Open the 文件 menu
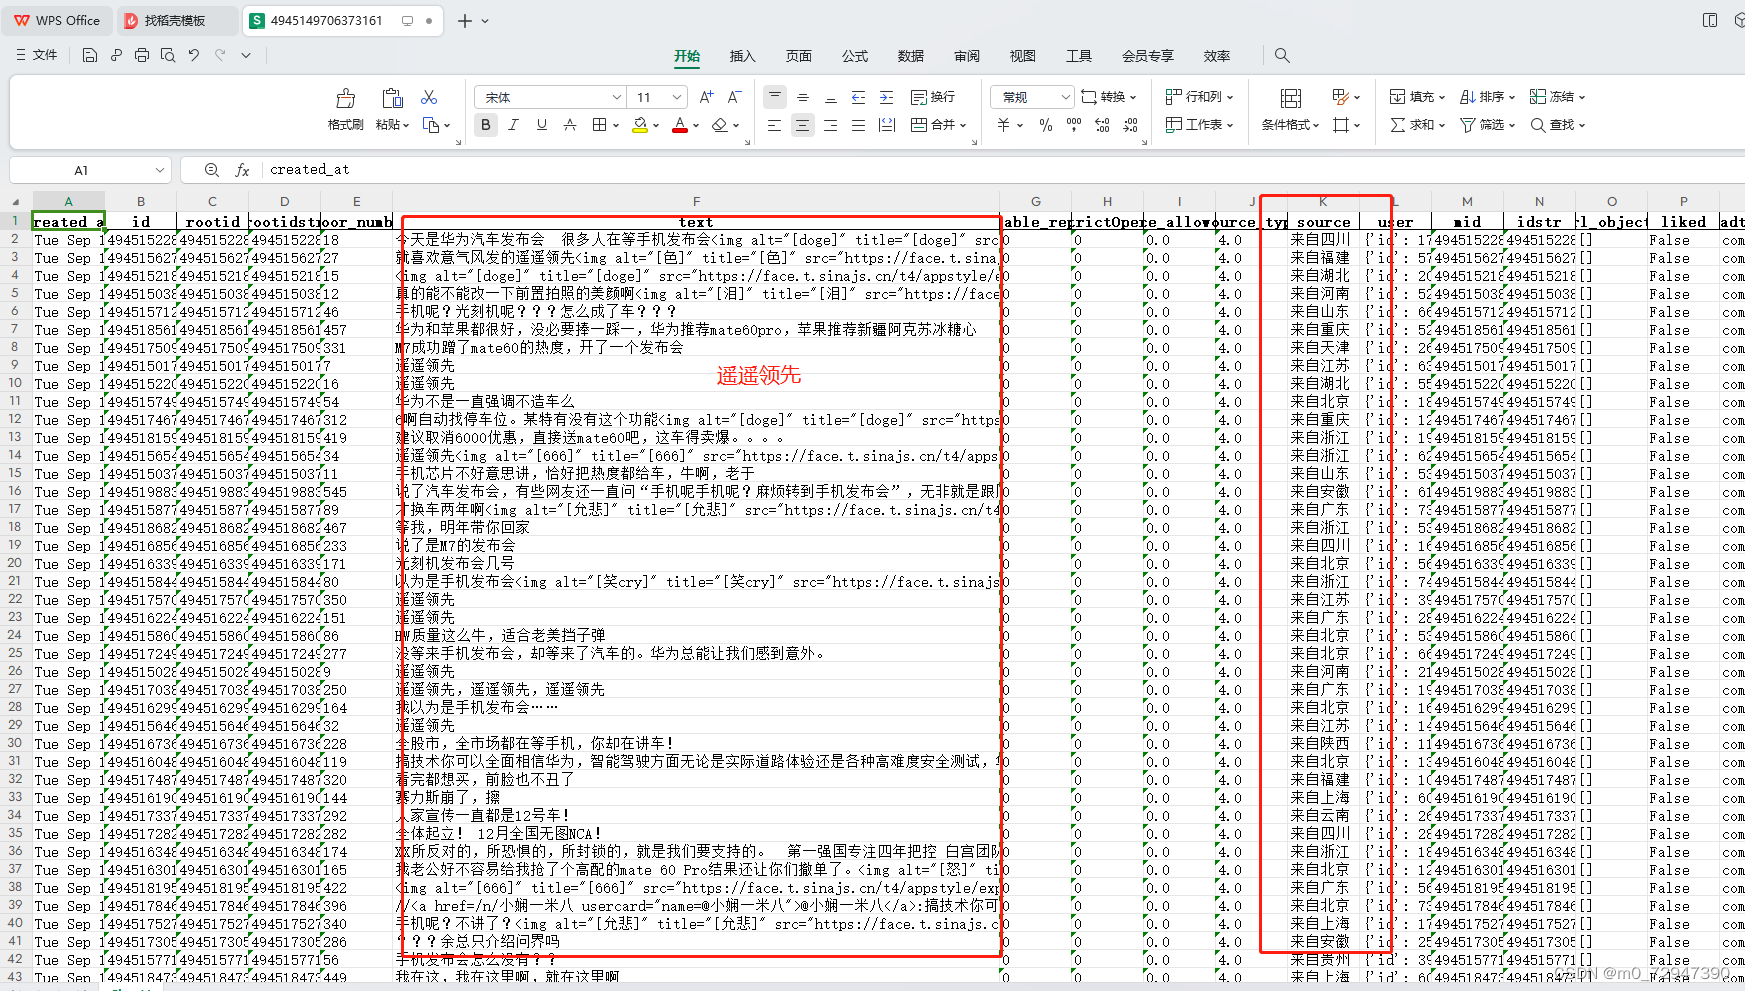The image size is (1745, 991). click(x=37, y=55)
